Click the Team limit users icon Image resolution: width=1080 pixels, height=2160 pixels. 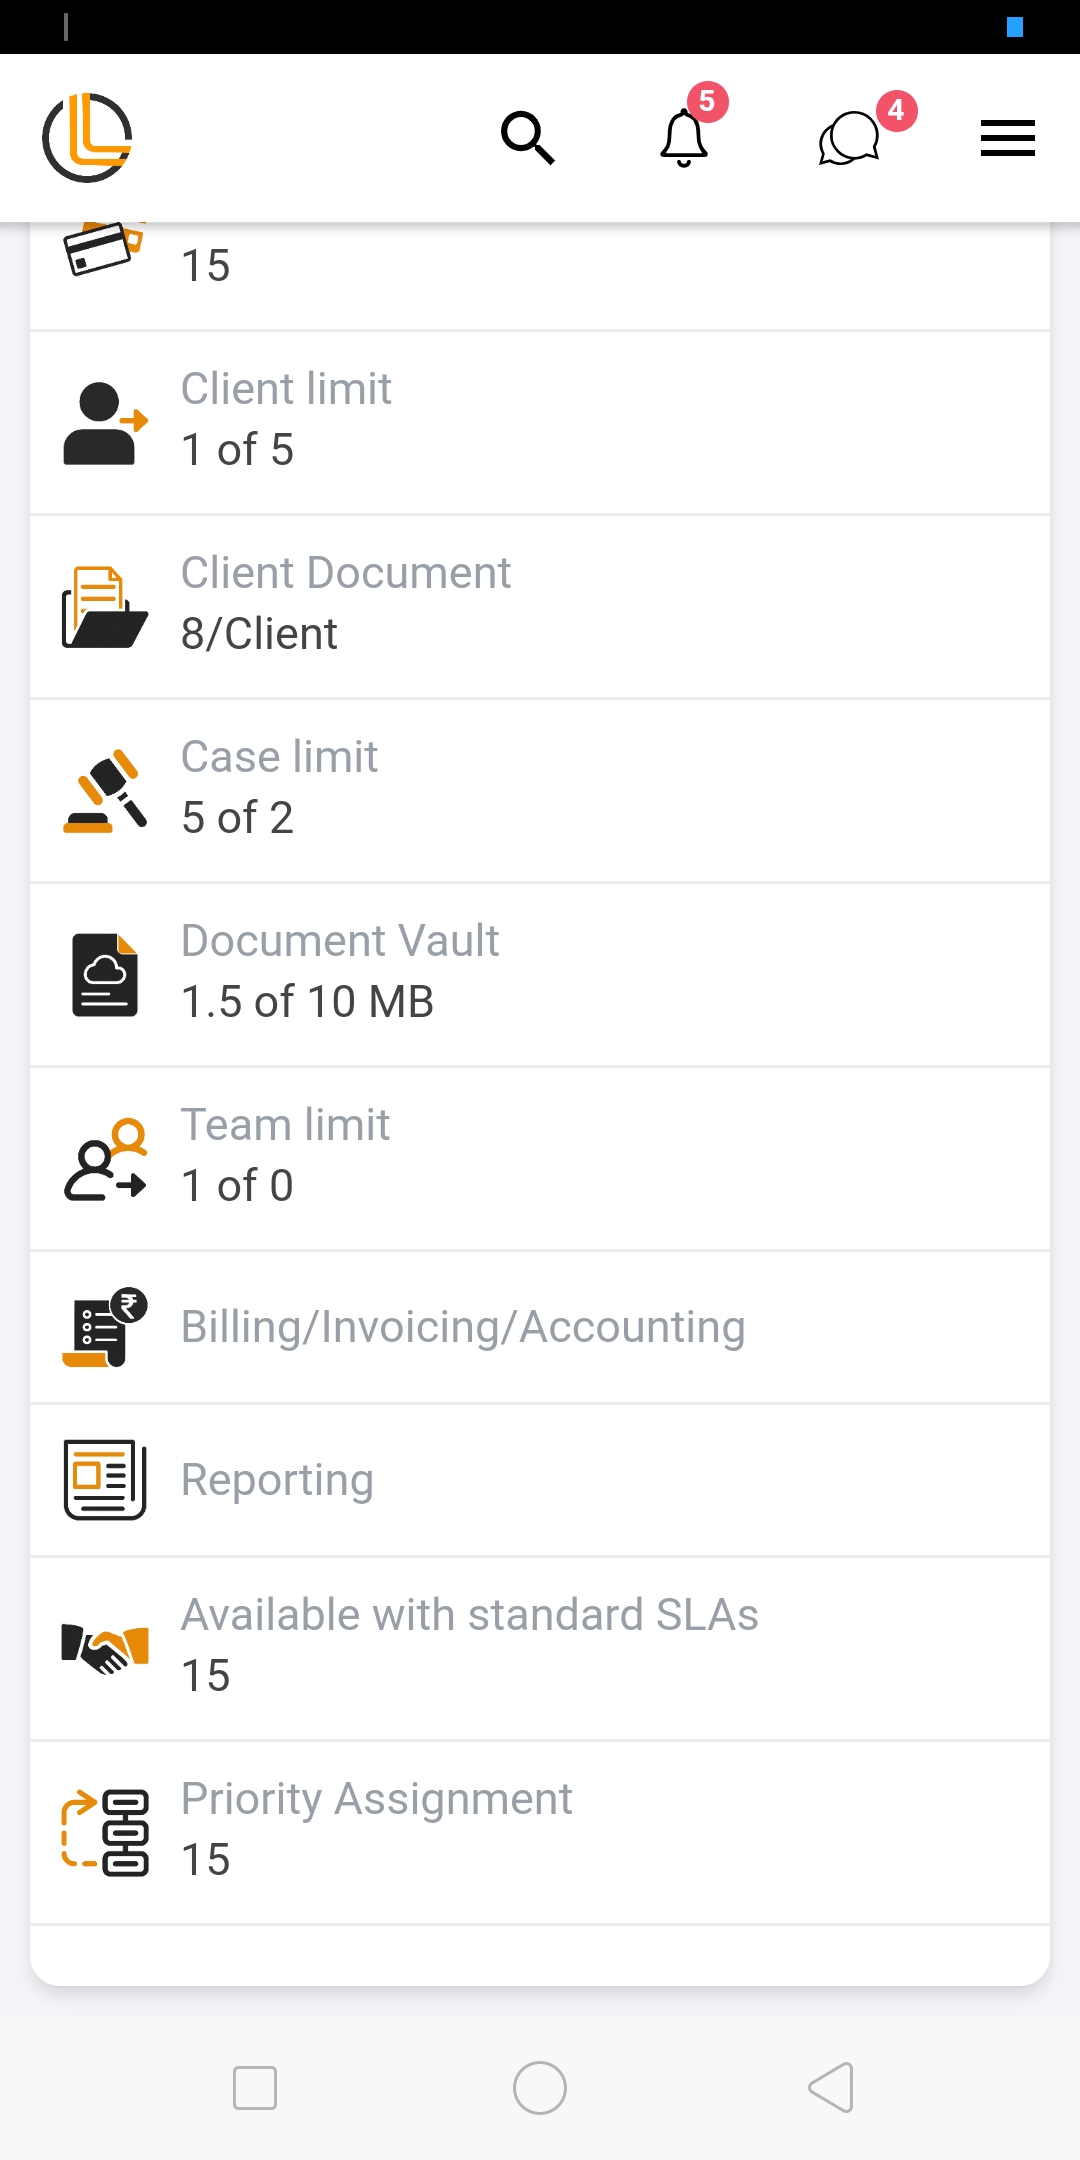(x=105, y=1159)
